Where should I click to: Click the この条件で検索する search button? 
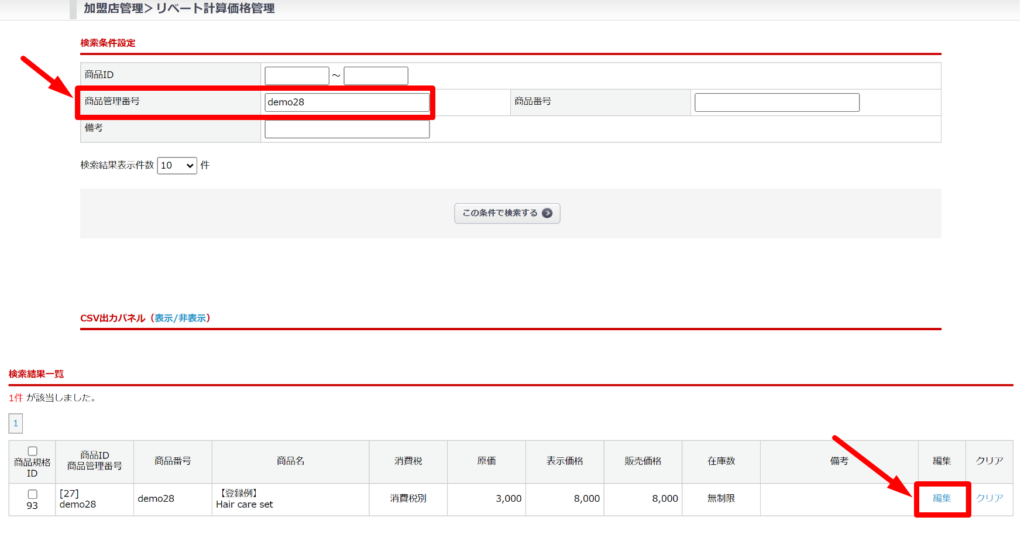click(507, 213)
